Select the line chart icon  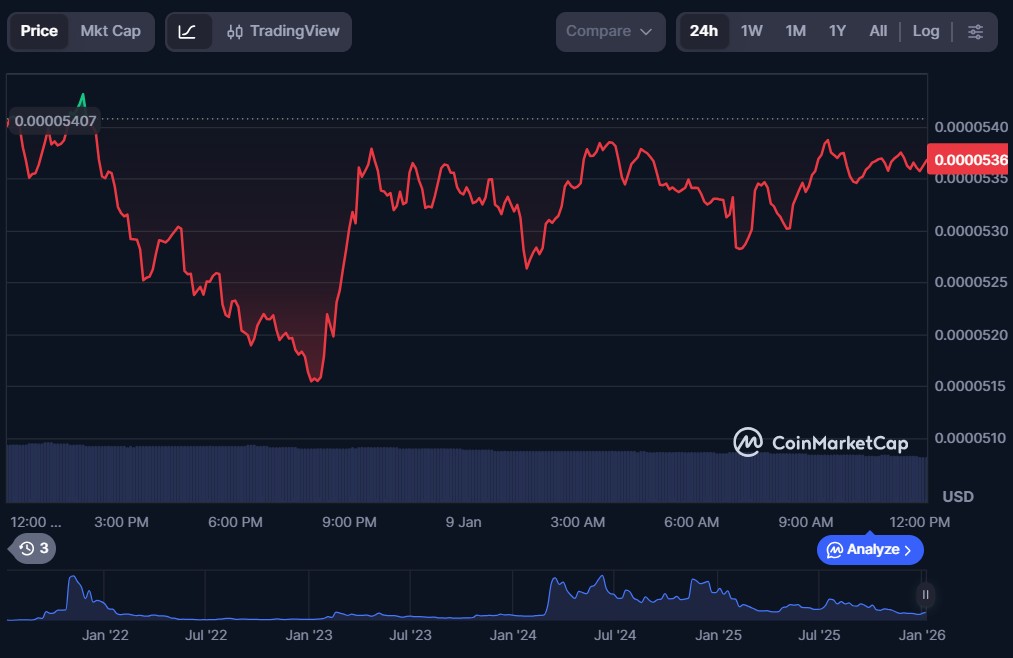click(188, 31)
